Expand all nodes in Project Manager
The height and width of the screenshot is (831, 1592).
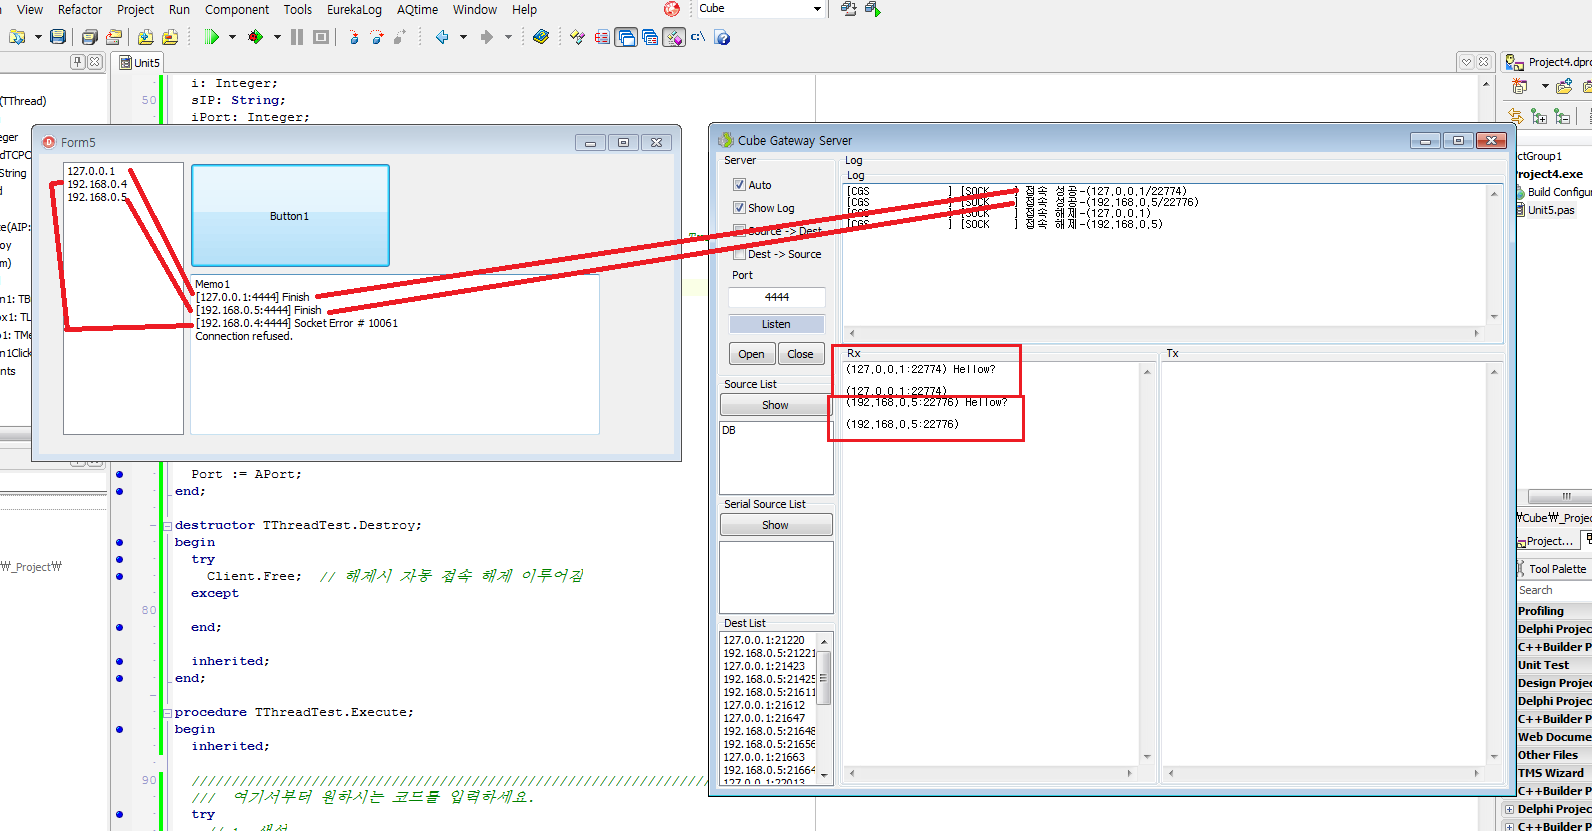tap(1539, 117)
